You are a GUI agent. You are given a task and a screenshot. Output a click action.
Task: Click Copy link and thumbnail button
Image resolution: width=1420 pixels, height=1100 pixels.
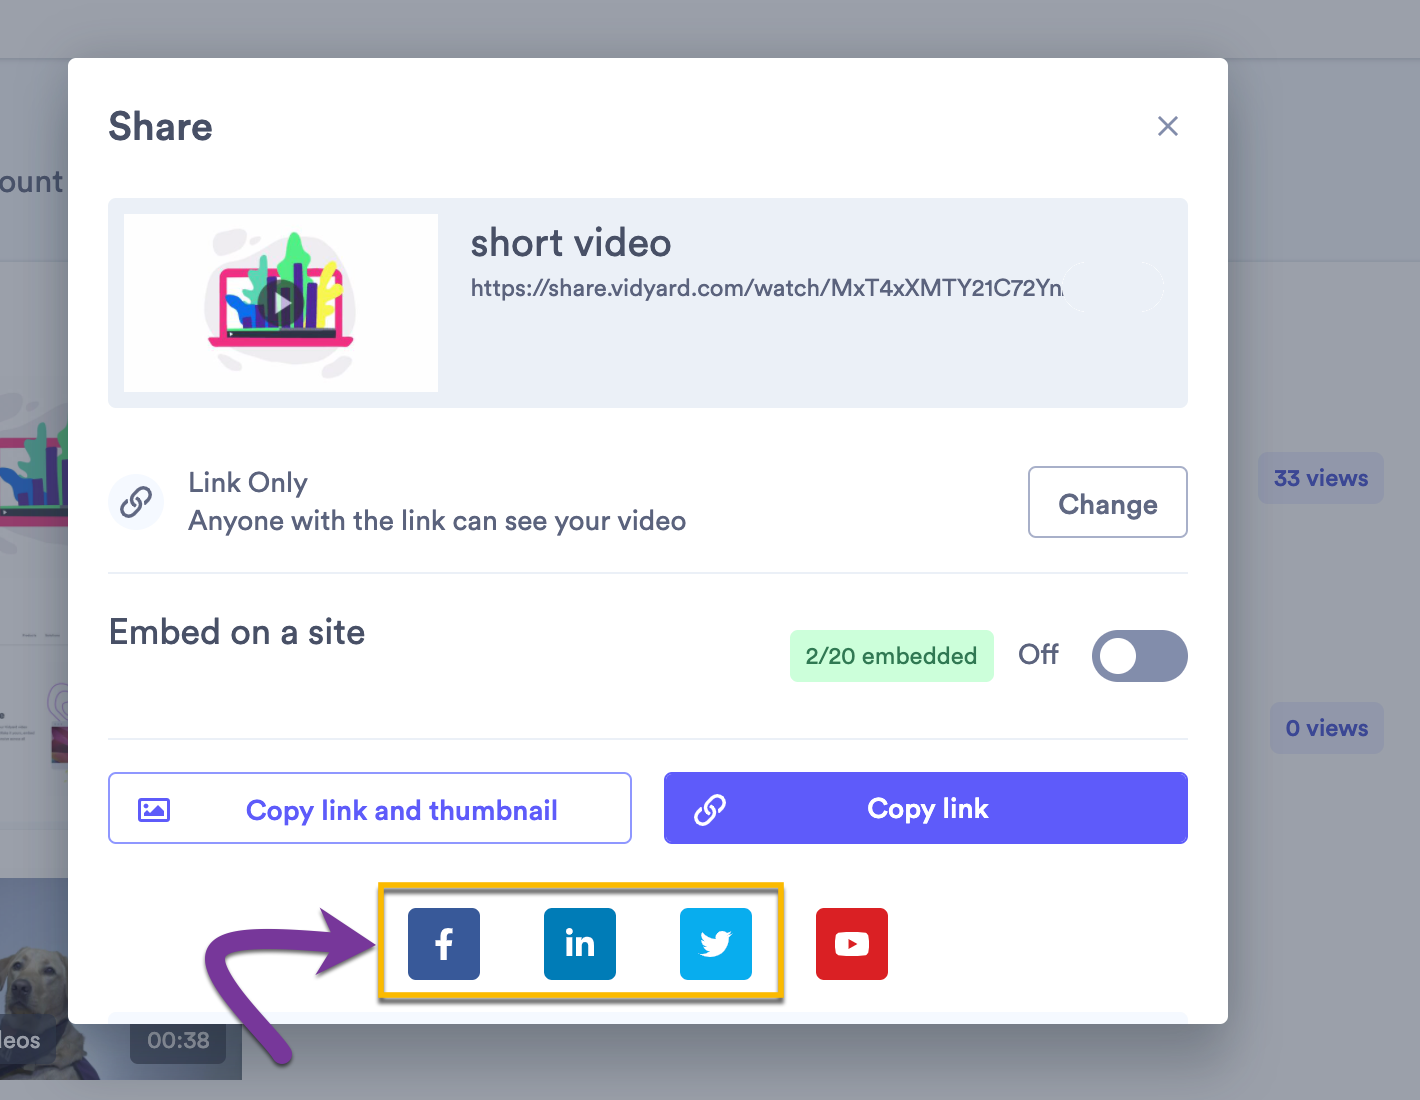370,808
